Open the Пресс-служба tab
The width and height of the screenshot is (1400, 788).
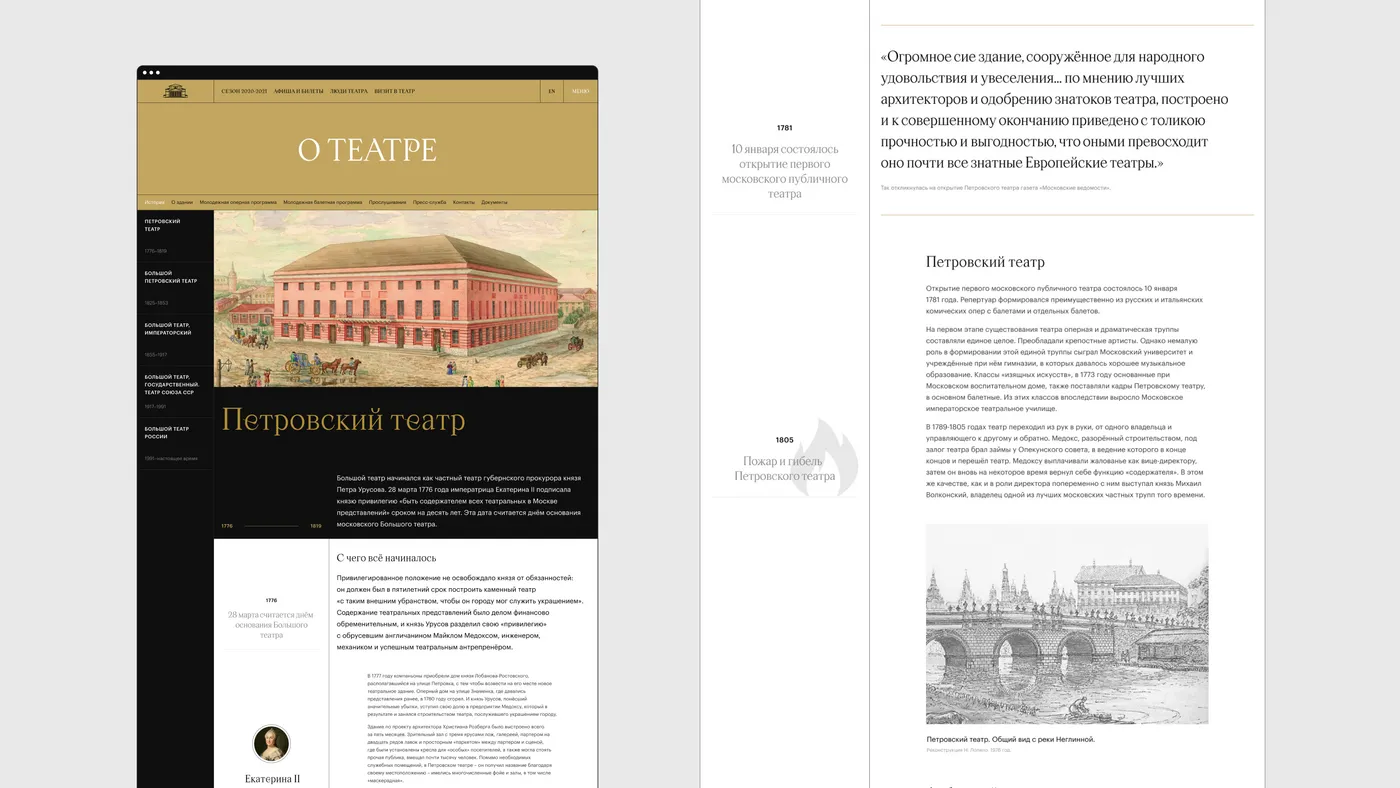(x=429, y=200)
